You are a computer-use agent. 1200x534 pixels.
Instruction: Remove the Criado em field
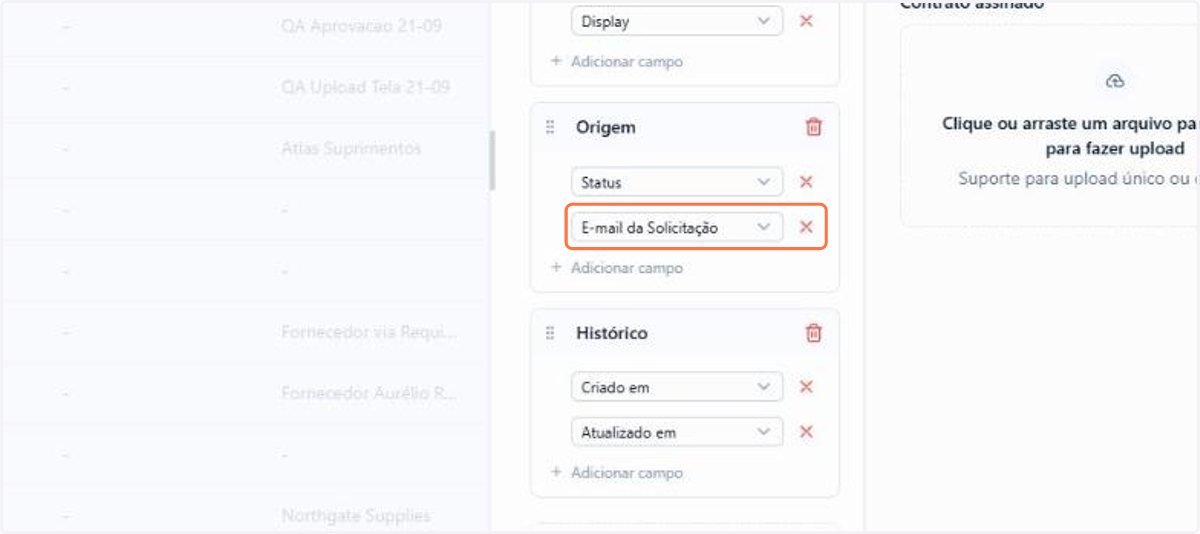(x=806, y=387)
